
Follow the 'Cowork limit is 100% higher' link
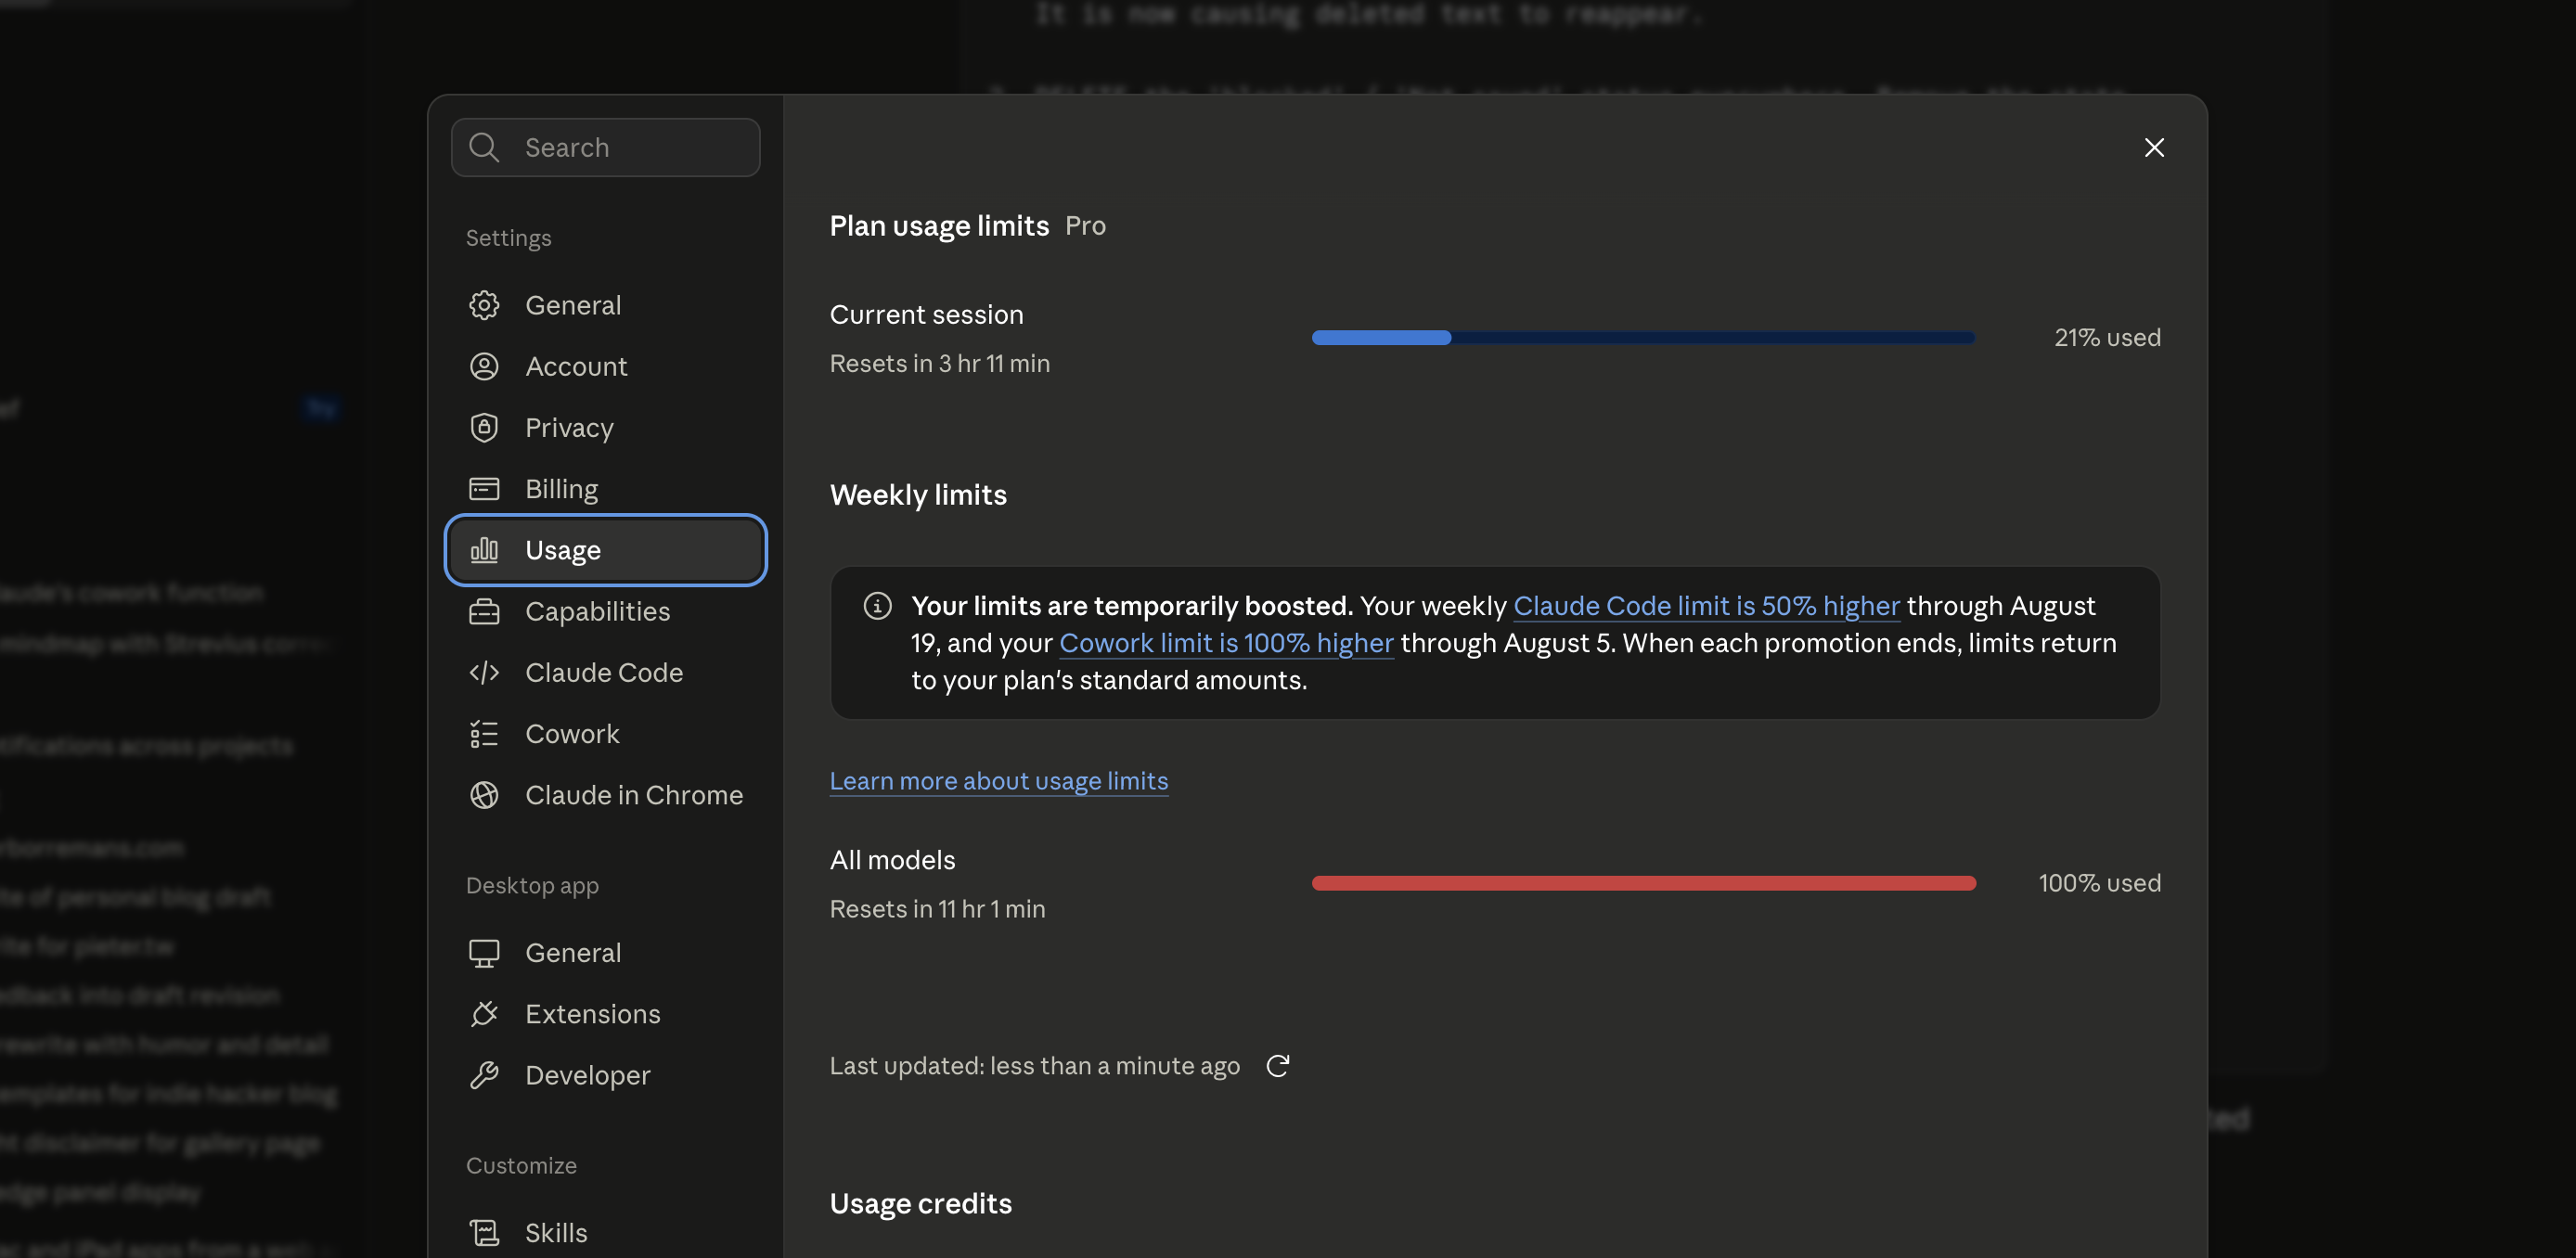point(1226,643)
